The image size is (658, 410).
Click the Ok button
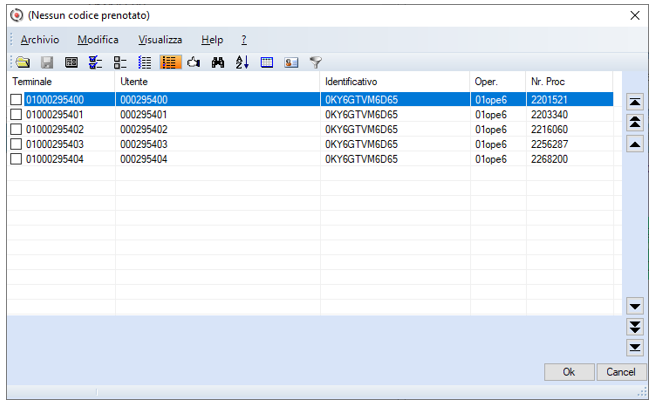tap(569, 372)
